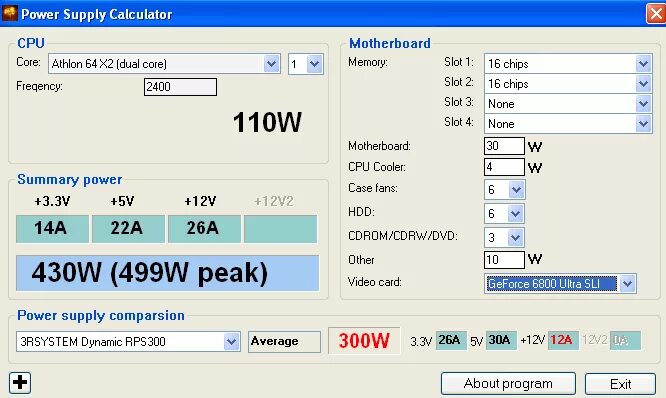Viewport: 666px width, 398px height.
Task: Click the Power Supply Calculator title bar icon
Action: point(10,13)
